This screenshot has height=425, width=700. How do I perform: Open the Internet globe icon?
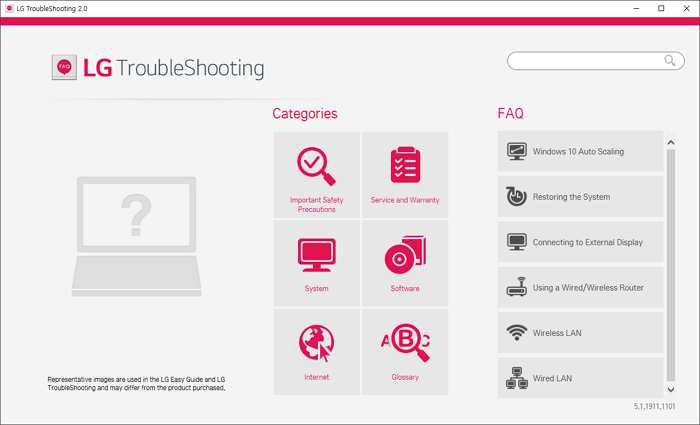click(317, 343)
